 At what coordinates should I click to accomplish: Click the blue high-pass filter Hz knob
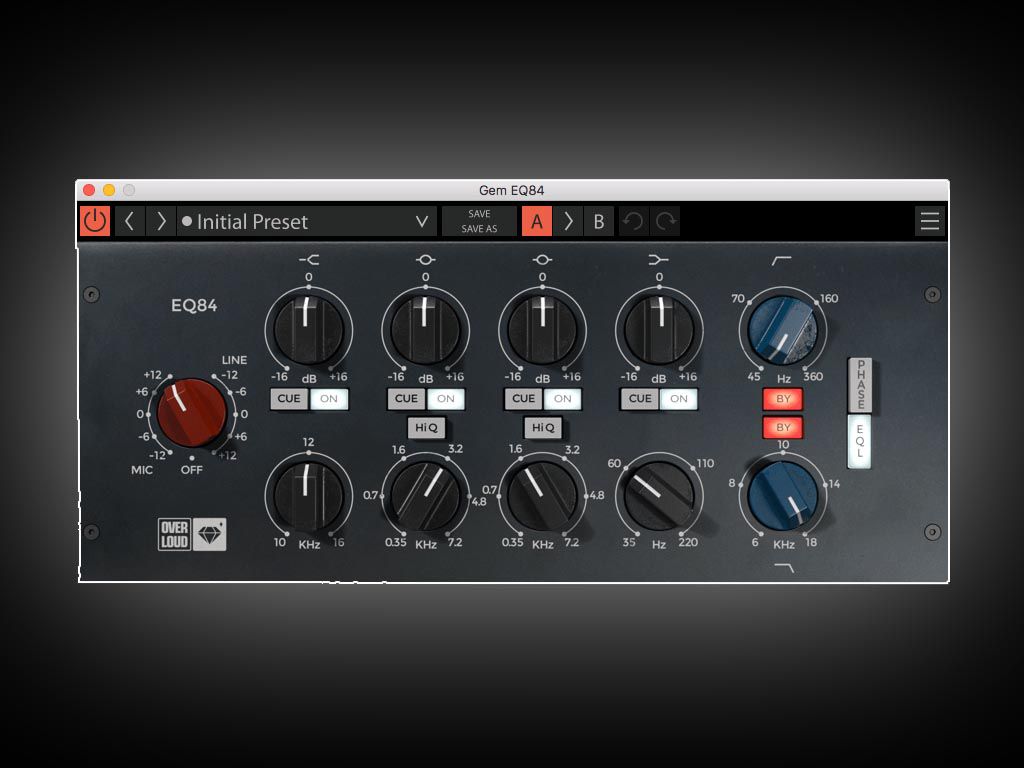pyautogui.click(x=782, y=329)
